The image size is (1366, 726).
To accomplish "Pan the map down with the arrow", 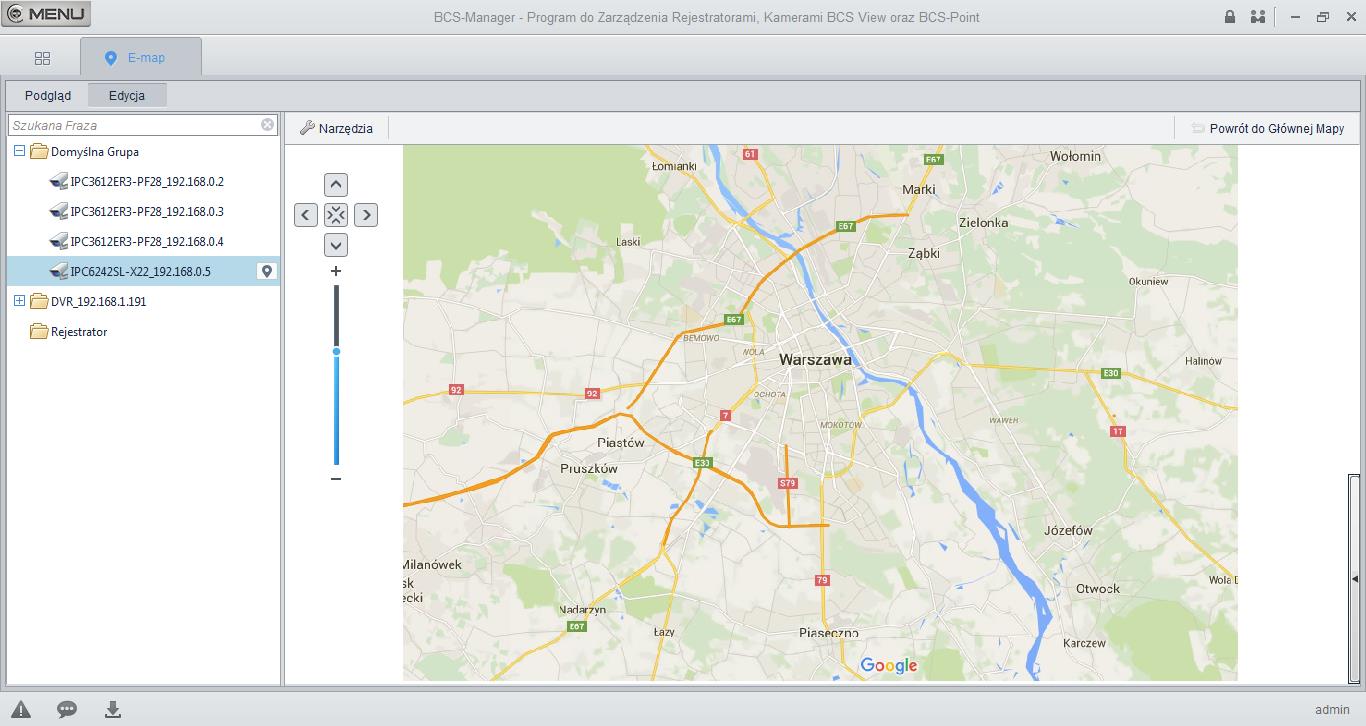I will click(336, 245).
